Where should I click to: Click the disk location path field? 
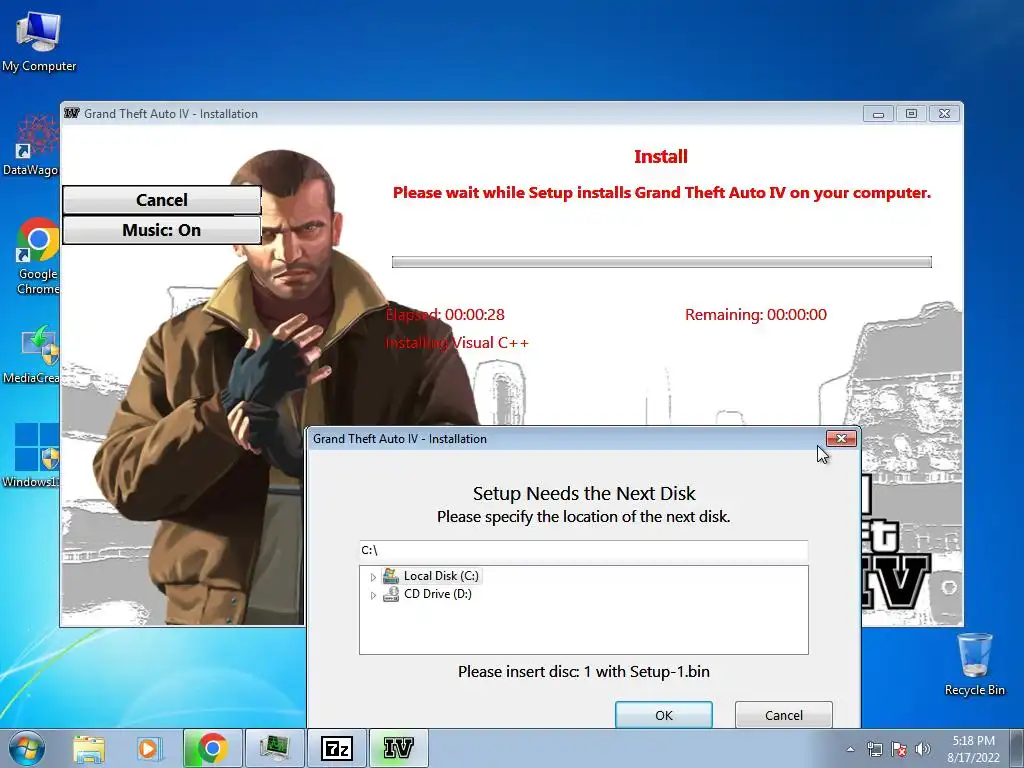click(584, 551)
